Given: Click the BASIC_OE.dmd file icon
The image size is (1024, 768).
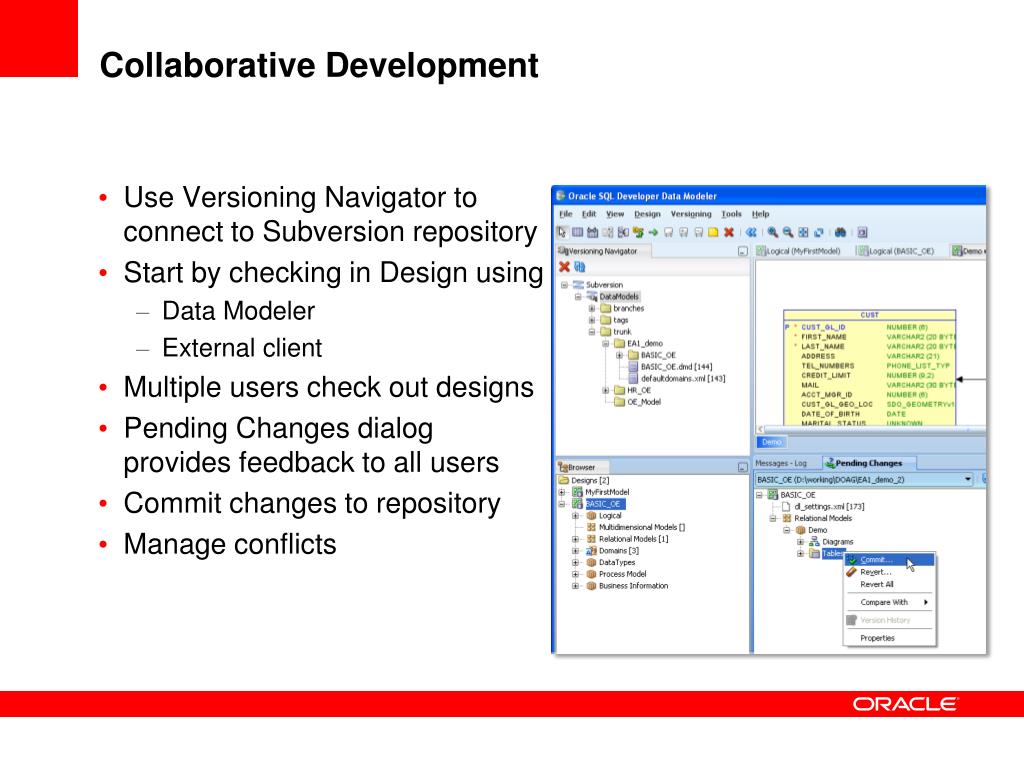Looking at the screenshot, I should coord(633,367).
